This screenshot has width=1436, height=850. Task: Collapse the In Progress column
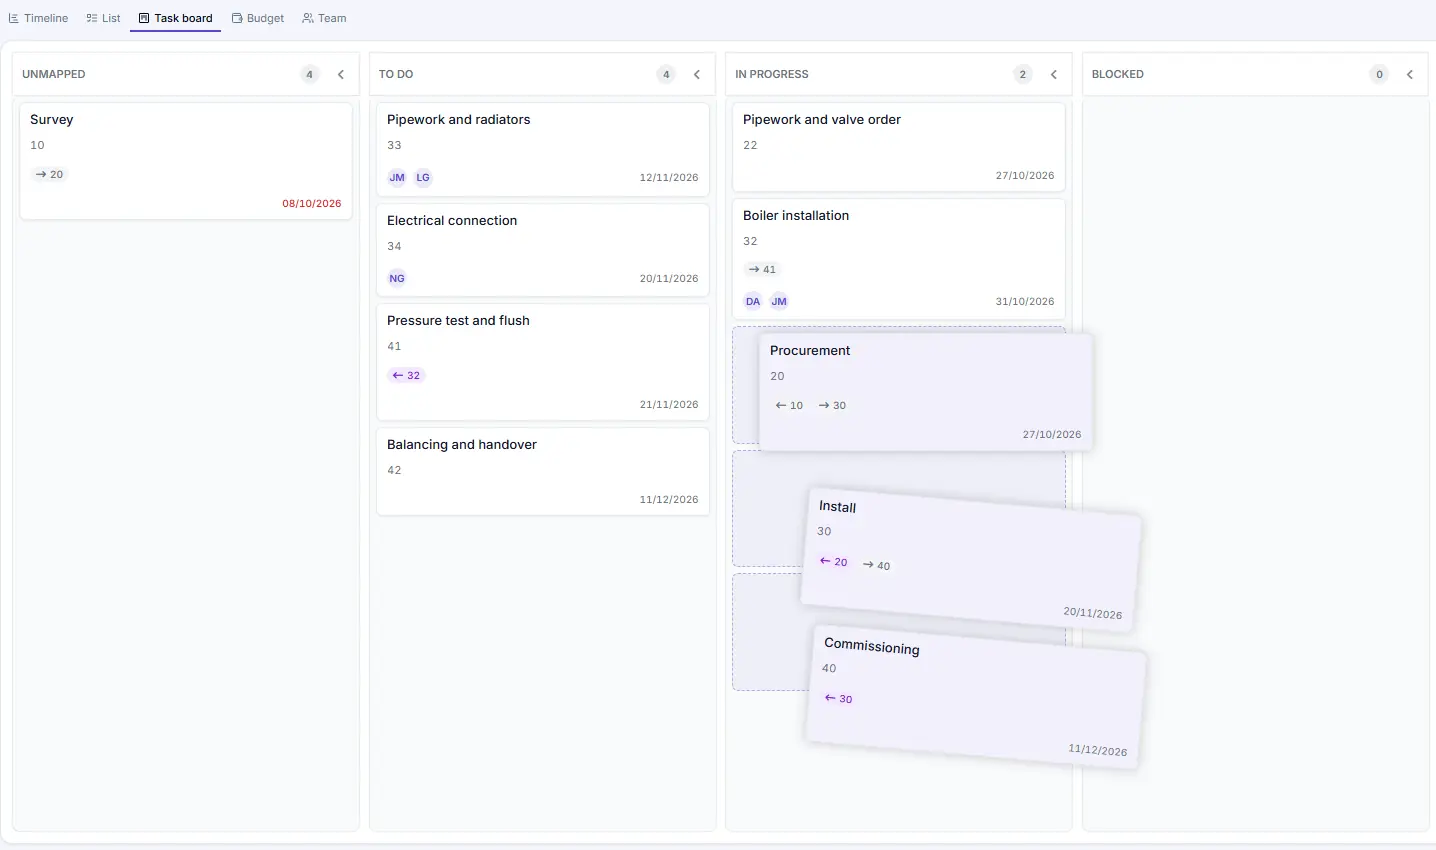1053,74
